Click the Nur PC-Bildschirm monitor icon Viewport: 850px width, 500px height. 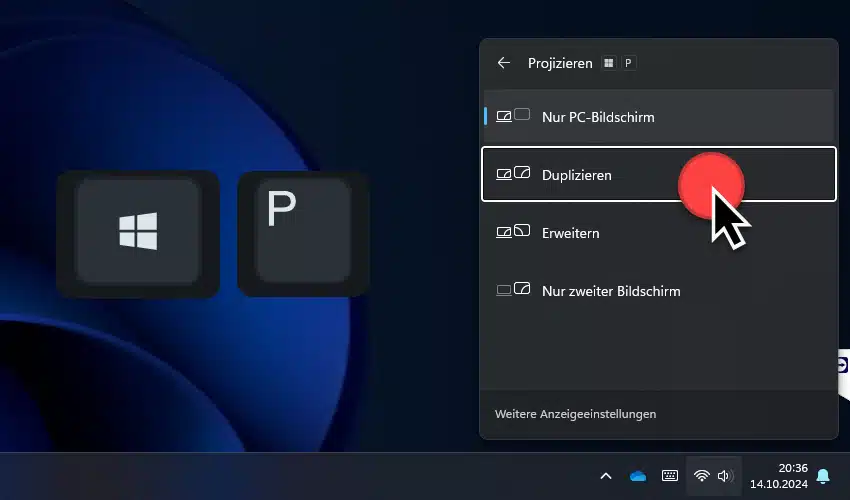513,116
